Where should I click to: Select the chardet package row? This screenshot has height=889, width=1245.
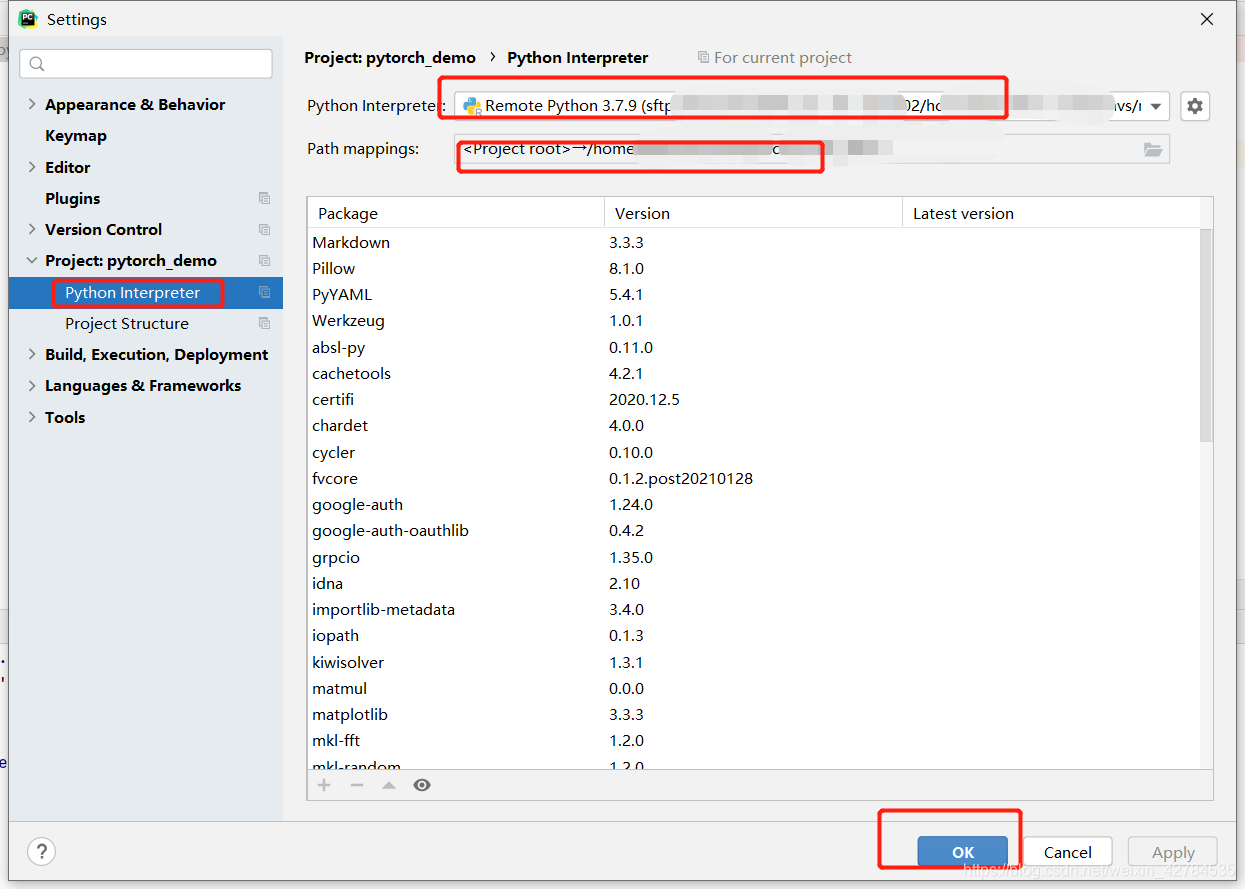pos(754,425)
